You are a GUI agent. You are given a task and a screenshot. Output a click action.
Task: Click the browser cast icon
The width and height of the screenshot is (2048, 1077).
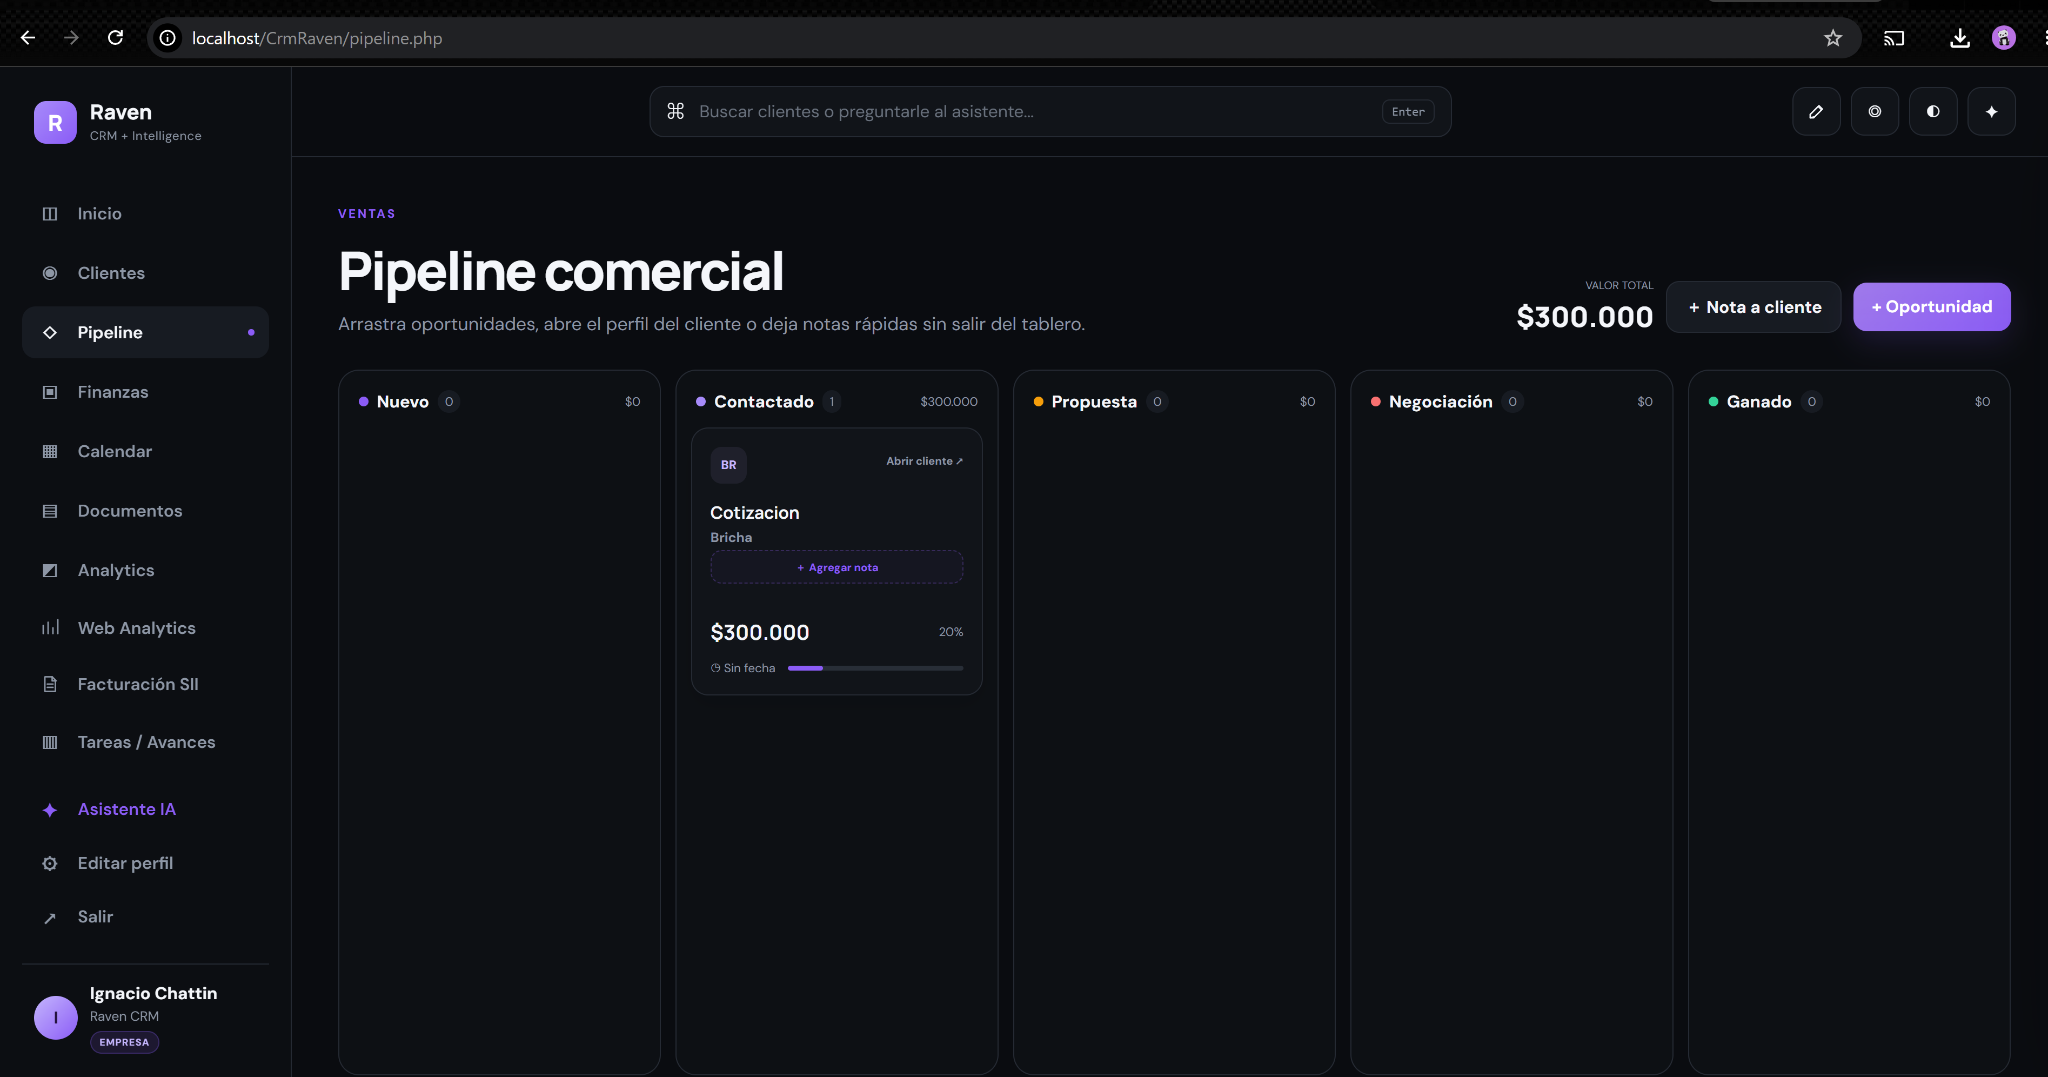tap(1894, 38)
